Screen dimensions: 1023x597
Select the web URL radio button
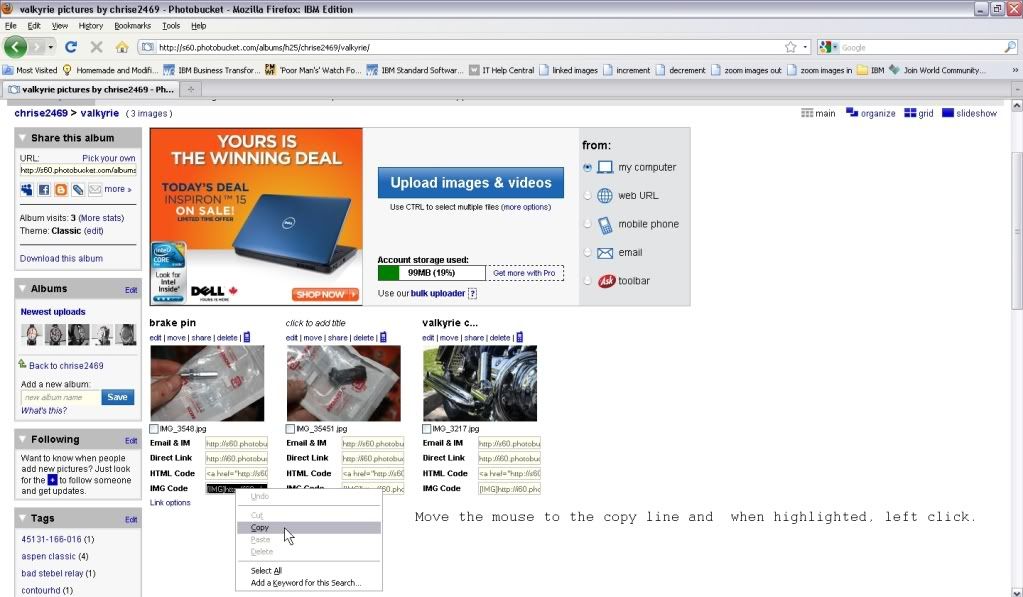coord(587,196)
